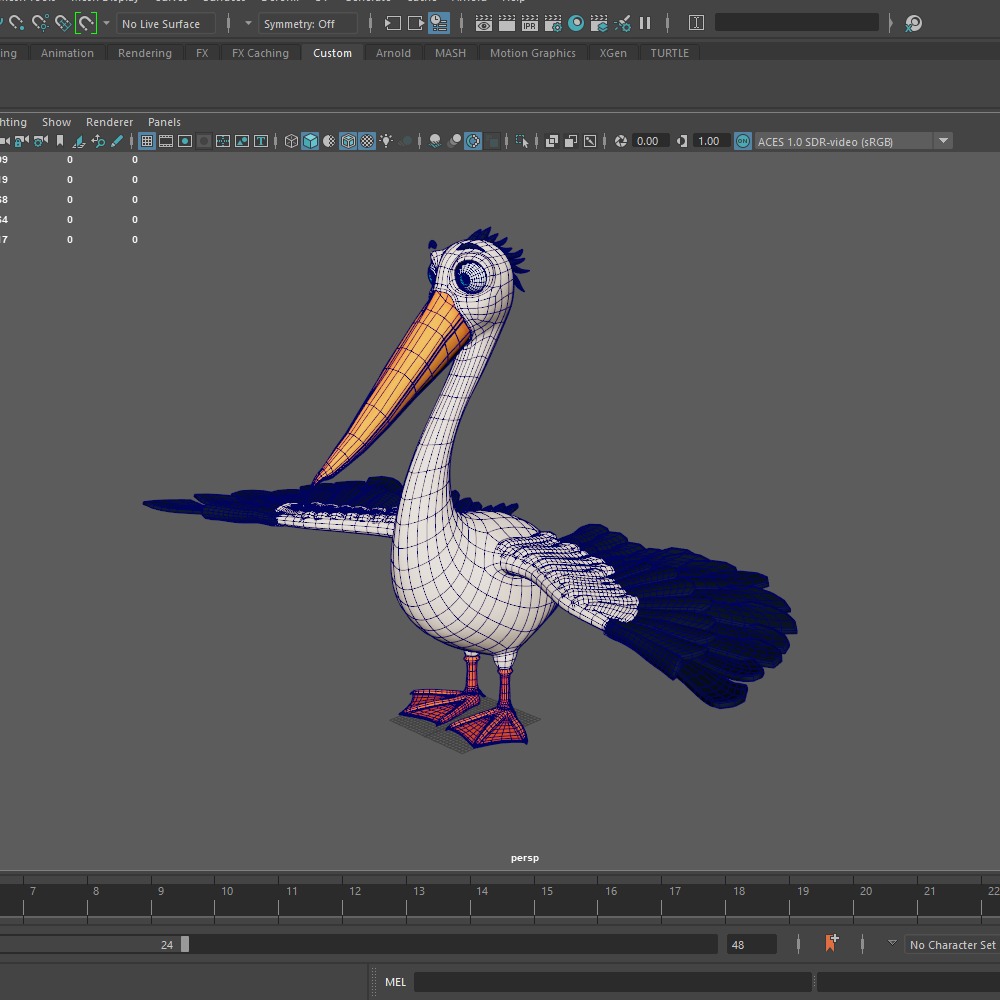The height and width of the screenshot is (1000, 1000).
Task: Switch to the XGen shelf tab
Action: tap(613, 53)
